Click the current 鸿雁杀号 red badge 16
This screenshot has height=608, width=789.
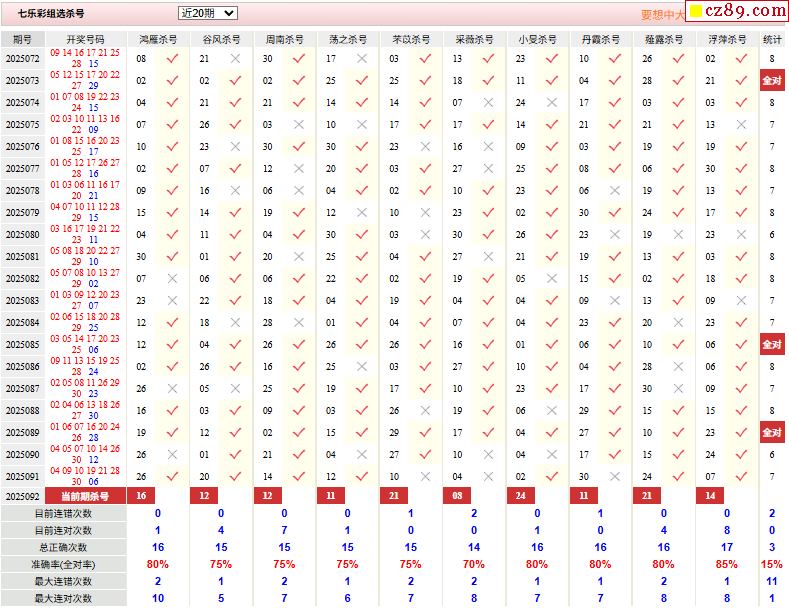point(141,496)
